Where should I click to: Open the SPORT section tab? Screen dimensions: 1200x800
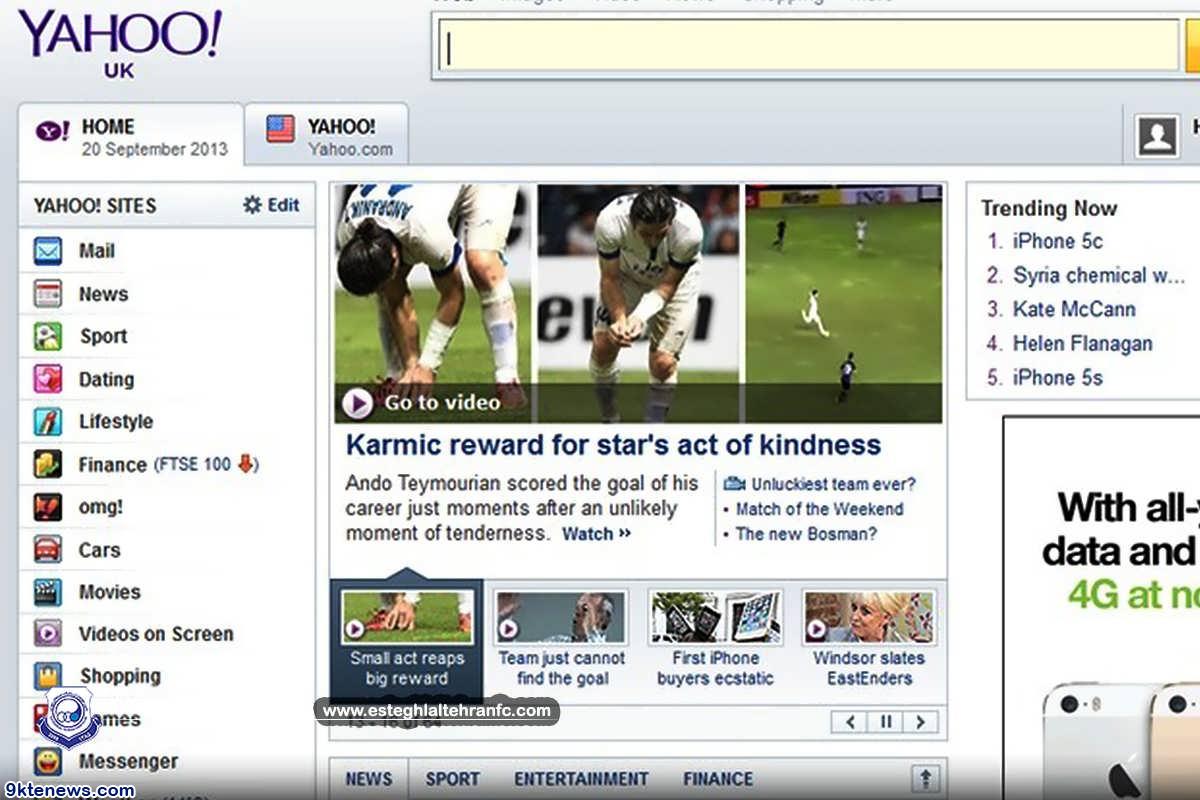tap(452, 779)
